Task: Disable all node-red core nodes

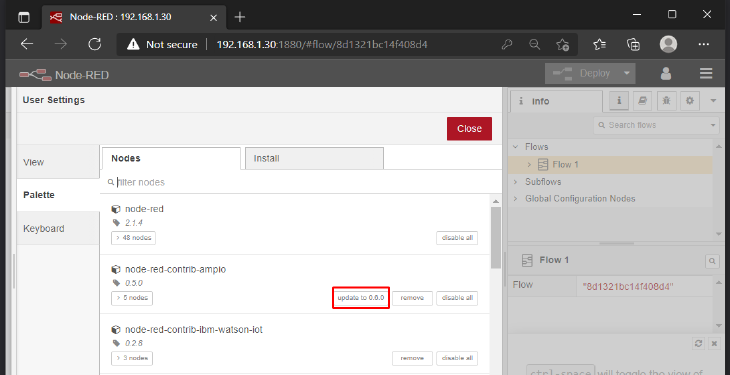Action: point(457,238)
